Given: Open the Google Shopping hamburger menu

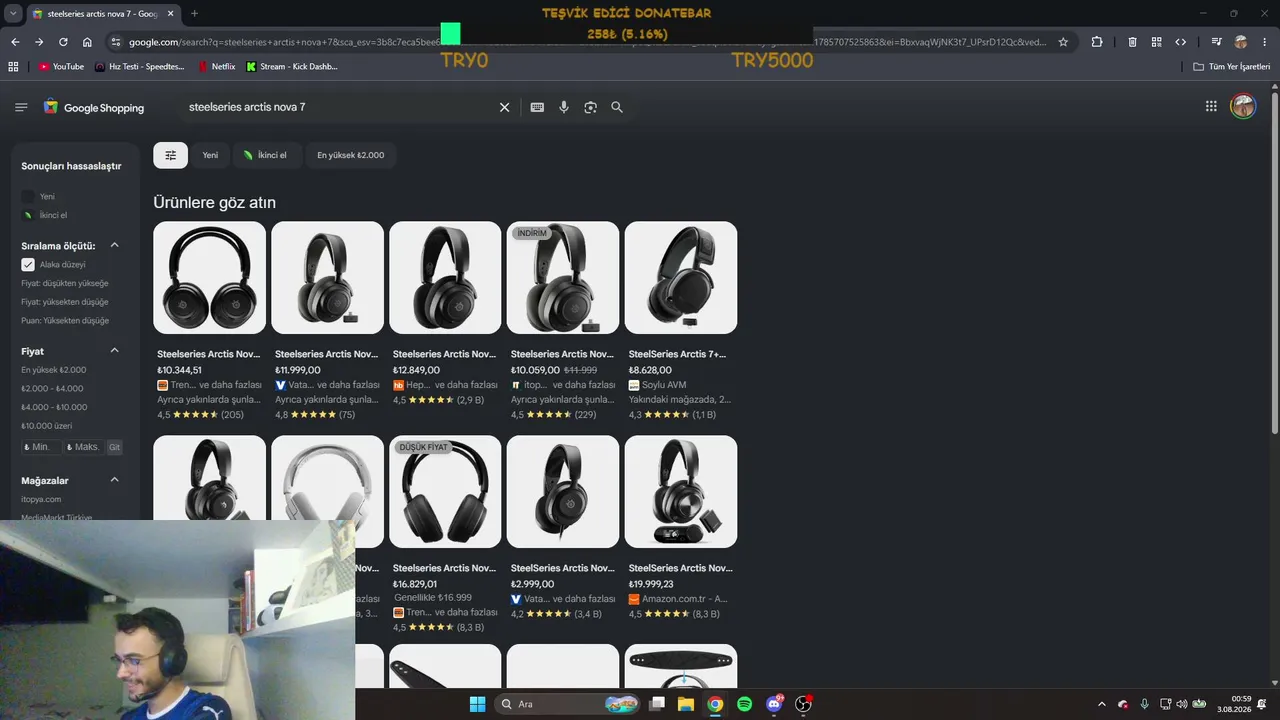Looking at the screenshot, I should click(21, 107).
